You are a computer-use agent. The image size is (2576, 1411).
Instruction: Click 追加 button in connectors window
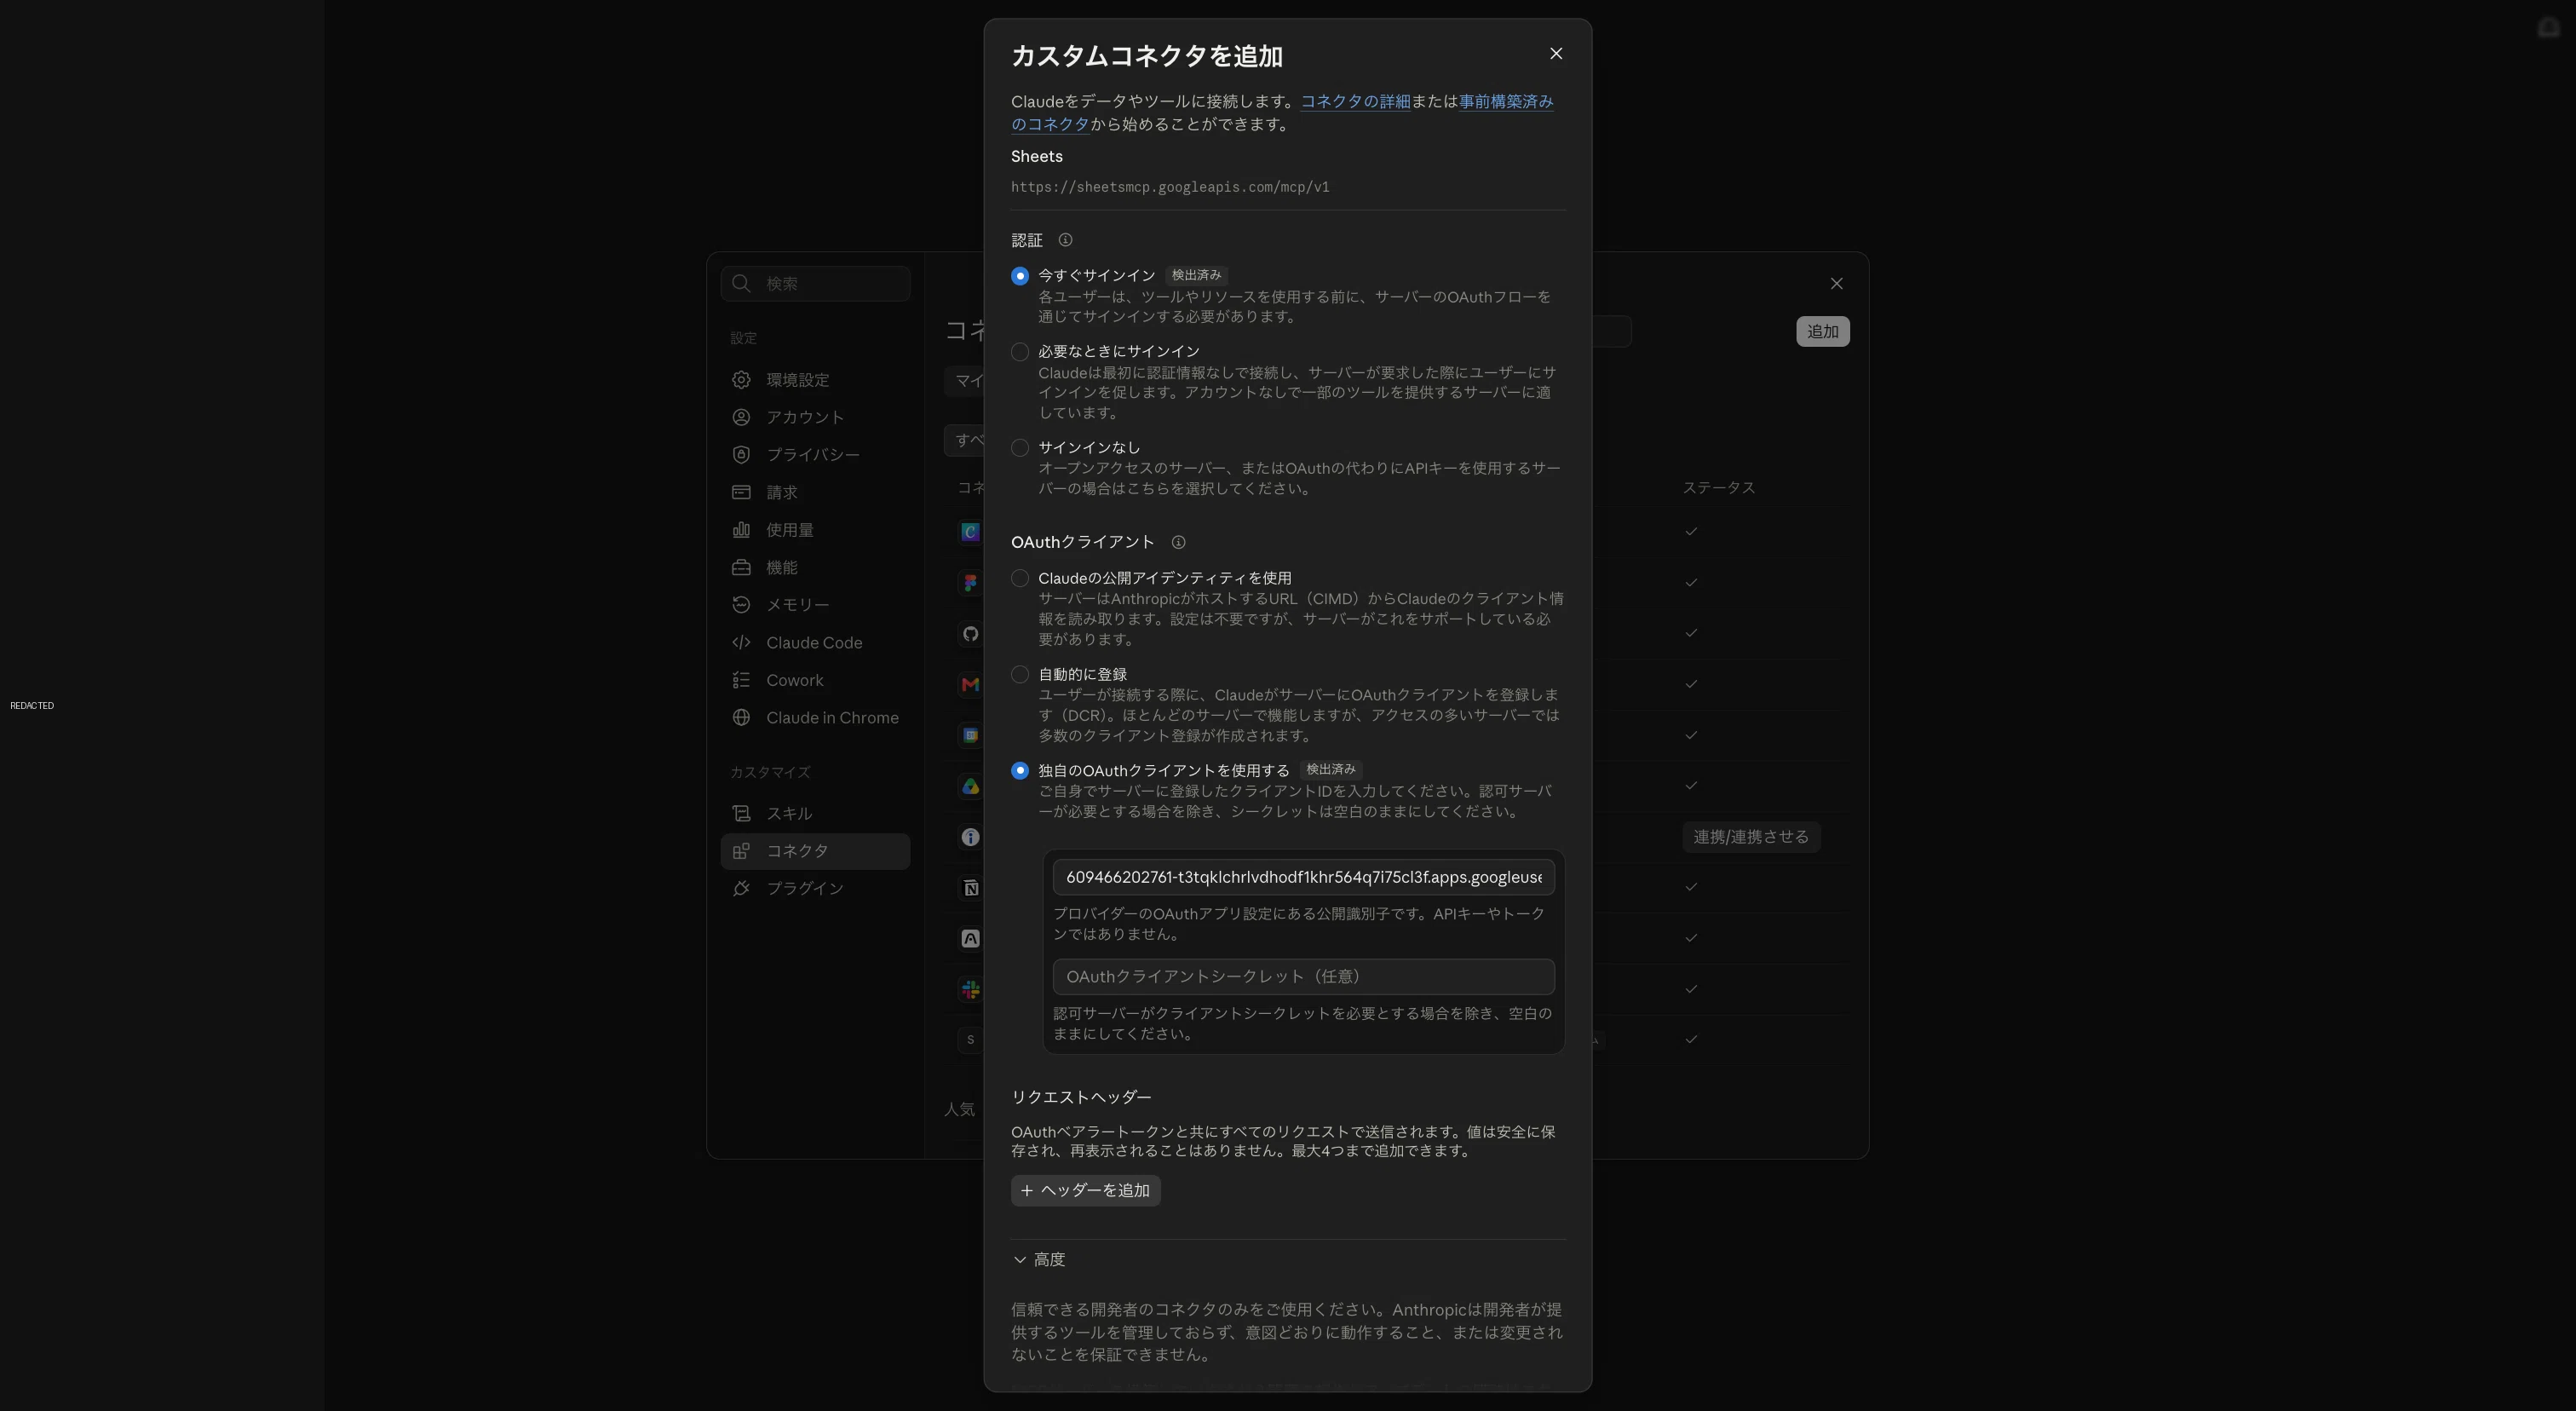tap(1822, 332)
